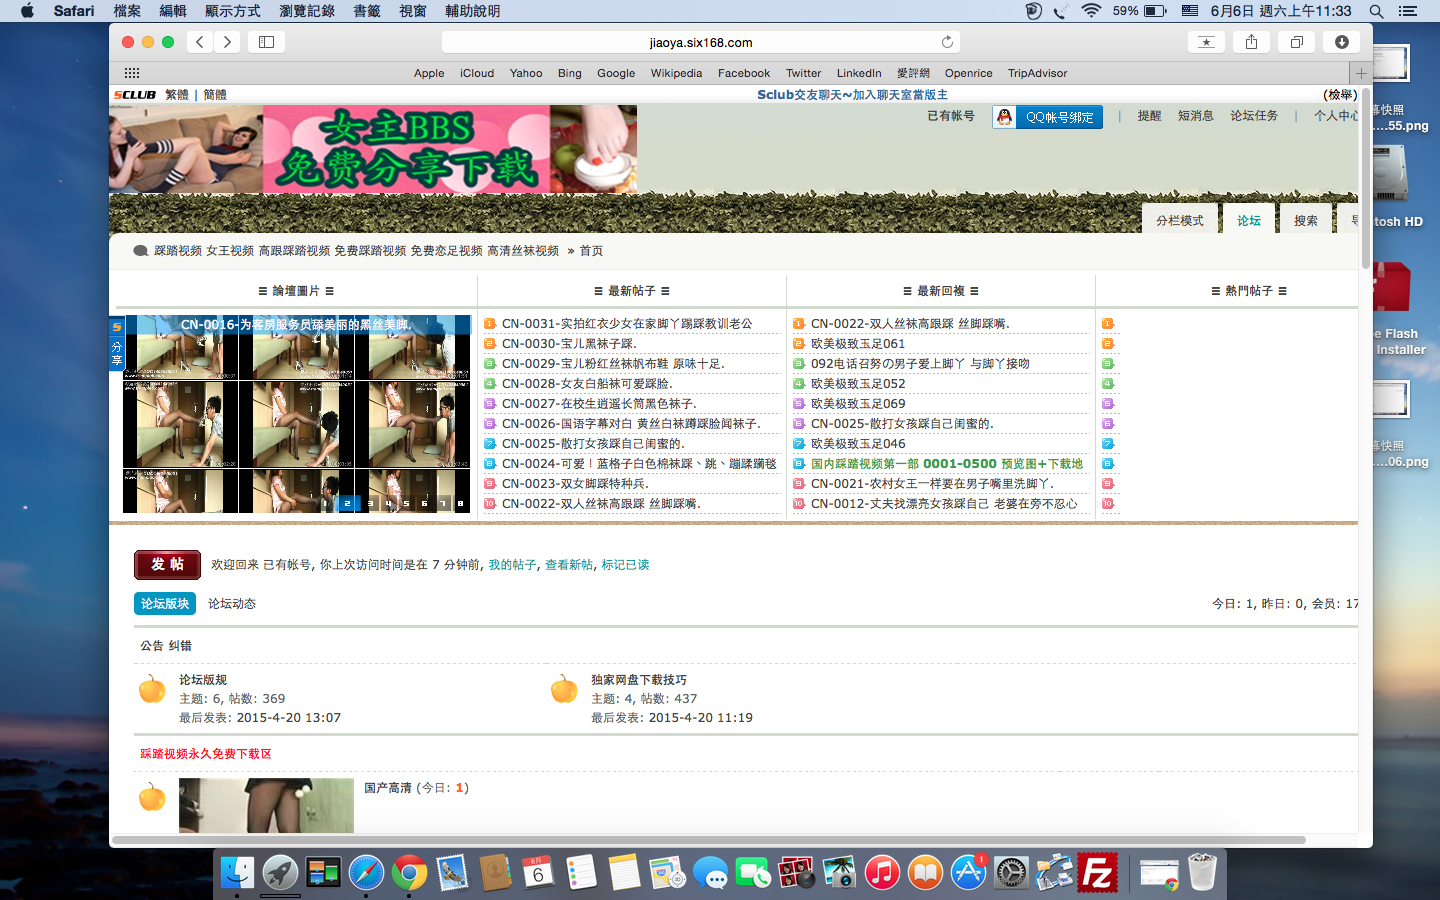Click the page vertical scrollbar

click(1365, 180)
